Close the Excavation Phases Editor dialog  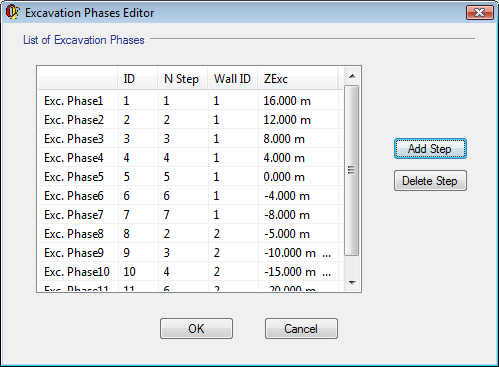pyautogui.click(x=479, y=13)
